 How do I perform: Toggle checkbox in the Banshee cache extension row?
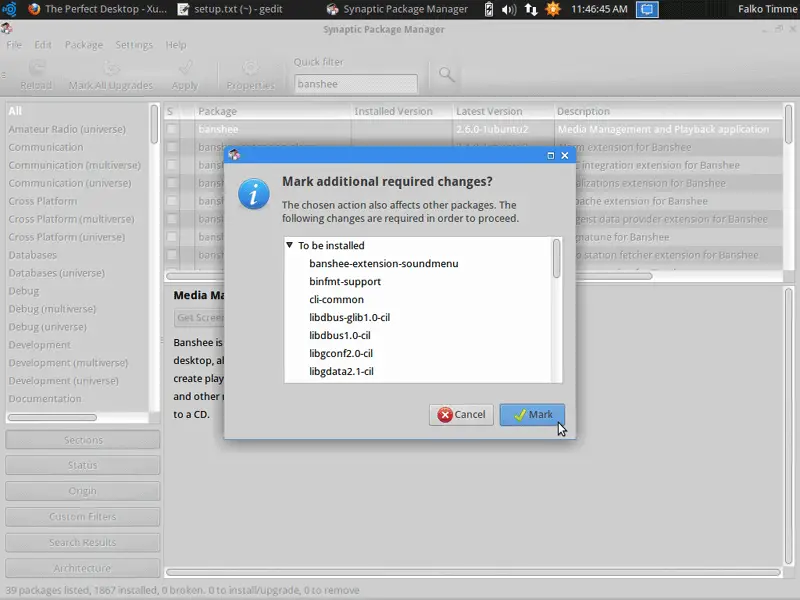[172, 201]
